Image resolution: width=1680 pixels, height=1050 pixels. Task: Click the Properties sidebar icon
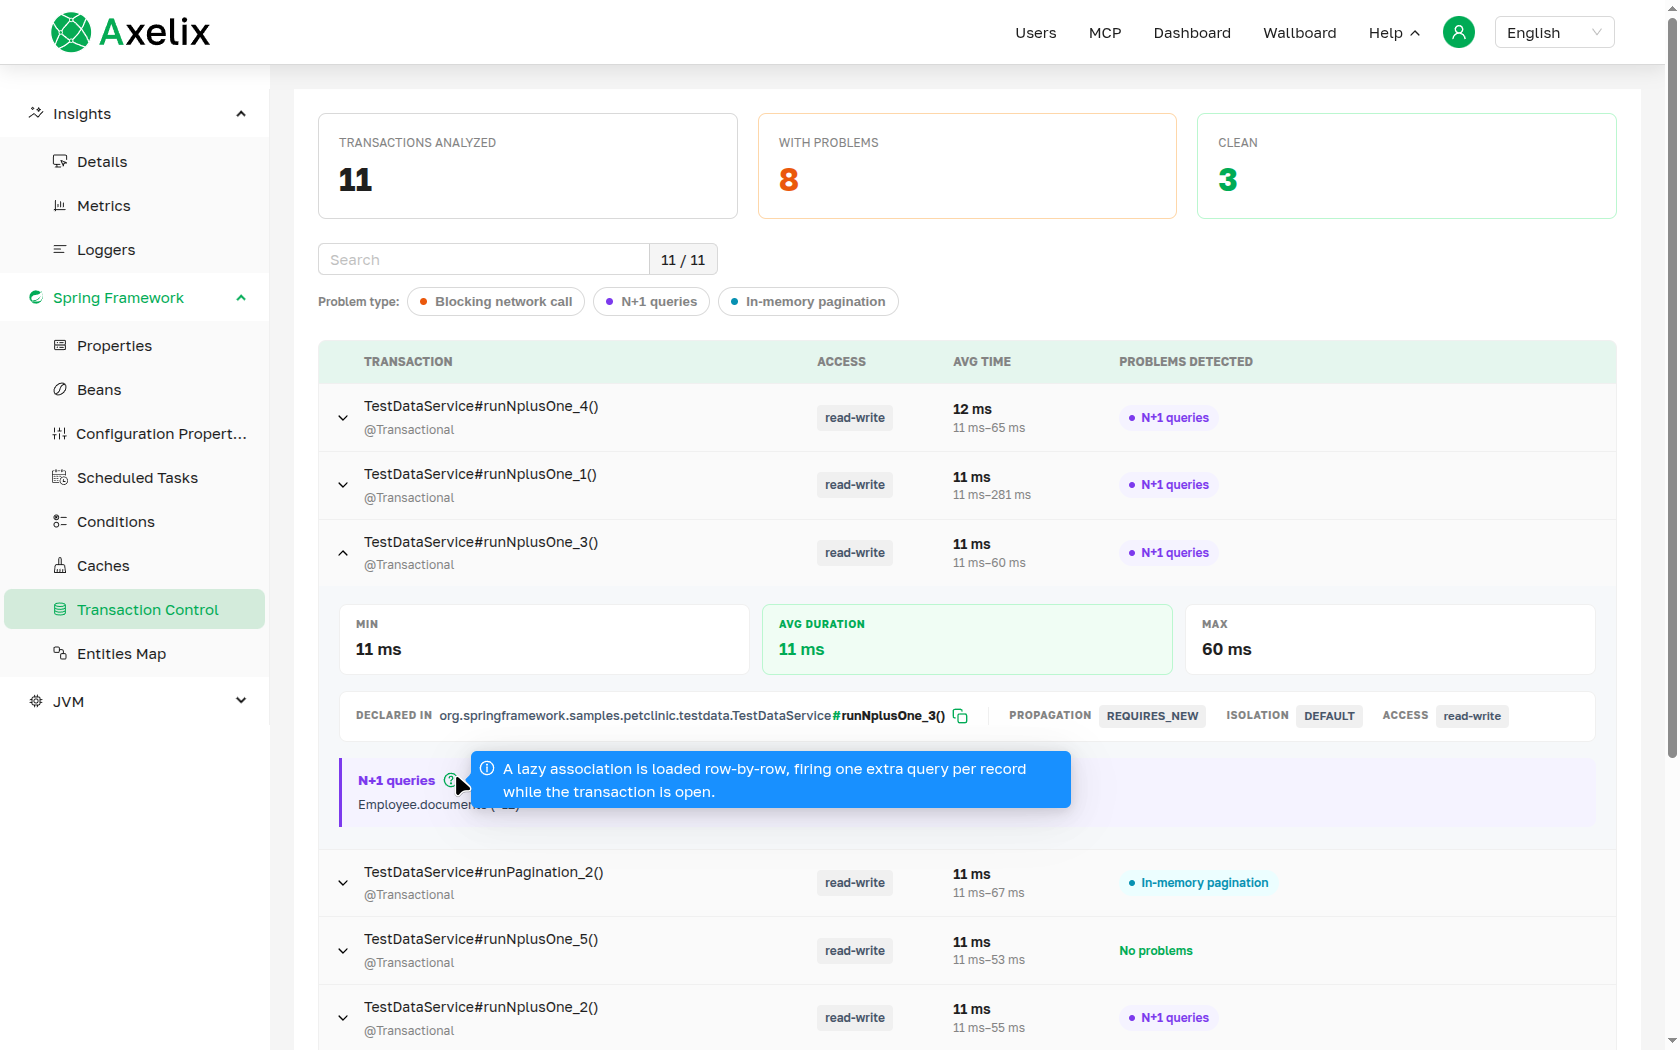click(60, 345)
